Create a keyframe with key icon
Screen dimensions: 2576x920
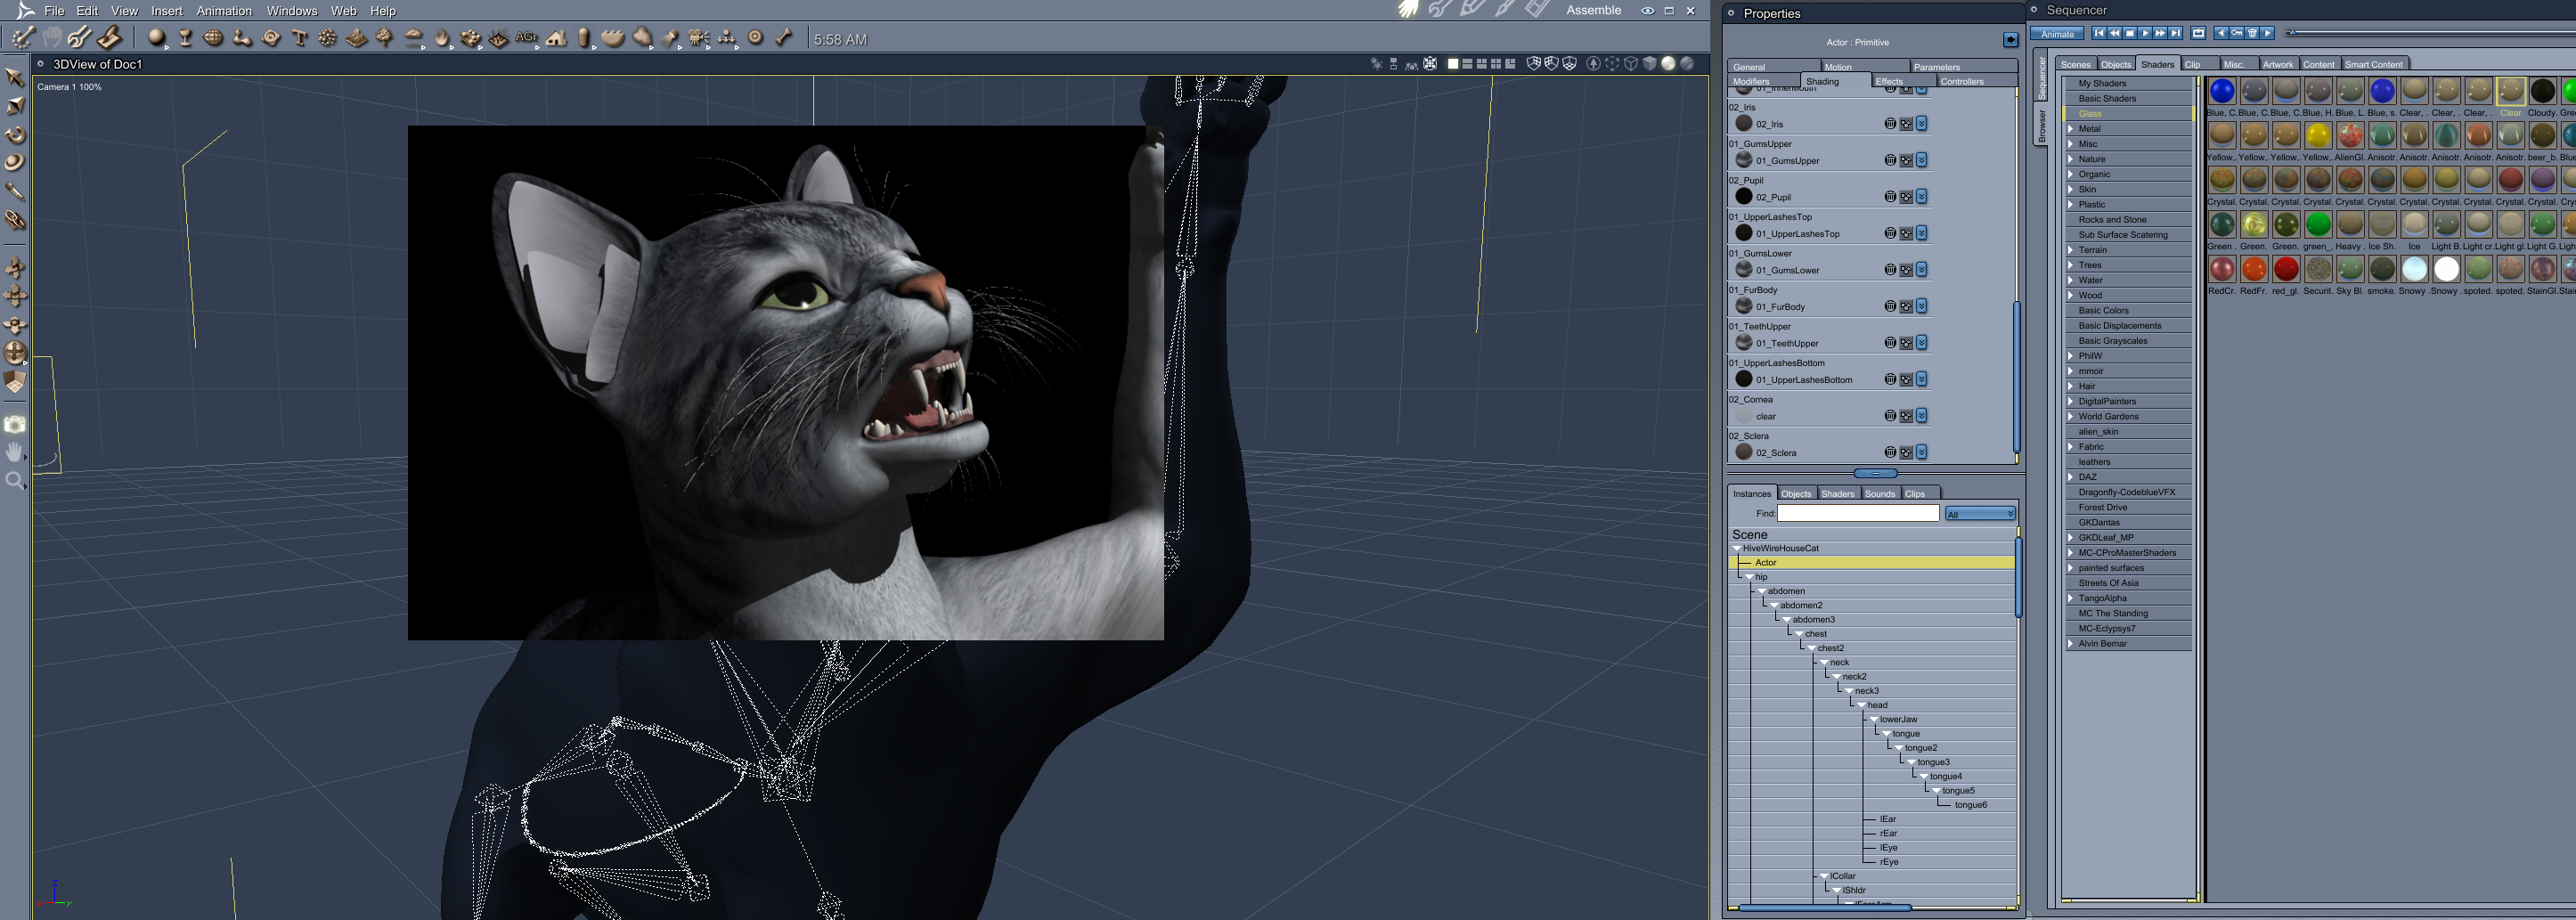coord(2236,33)
